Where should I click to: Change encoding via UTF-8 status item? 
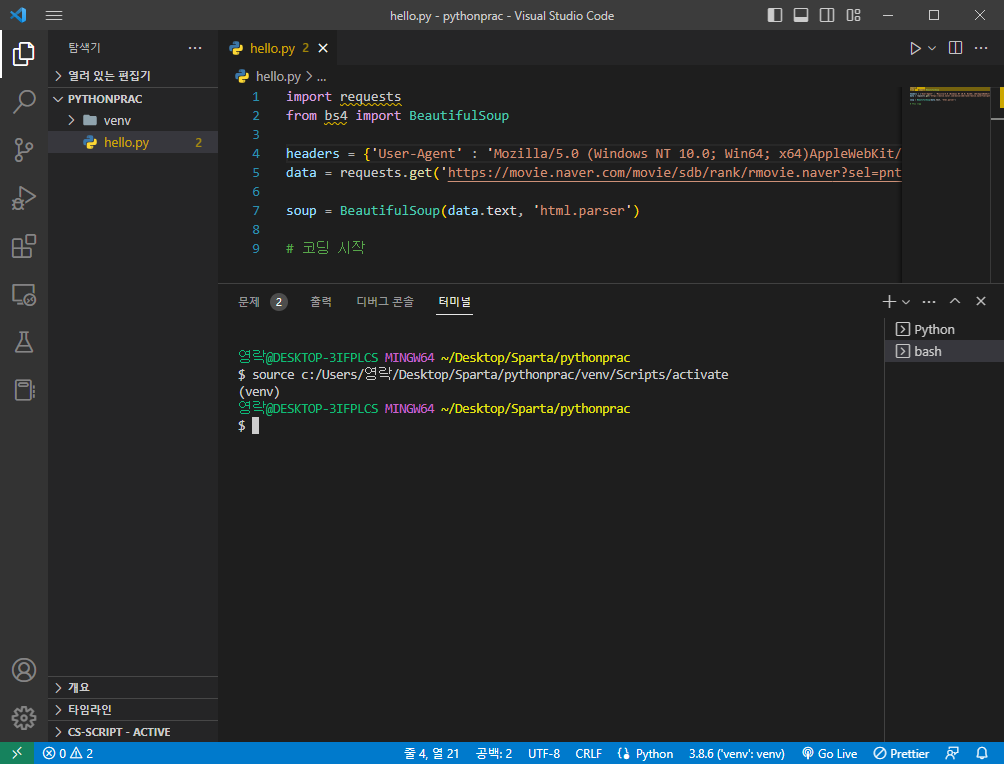(x=544, y=753)
